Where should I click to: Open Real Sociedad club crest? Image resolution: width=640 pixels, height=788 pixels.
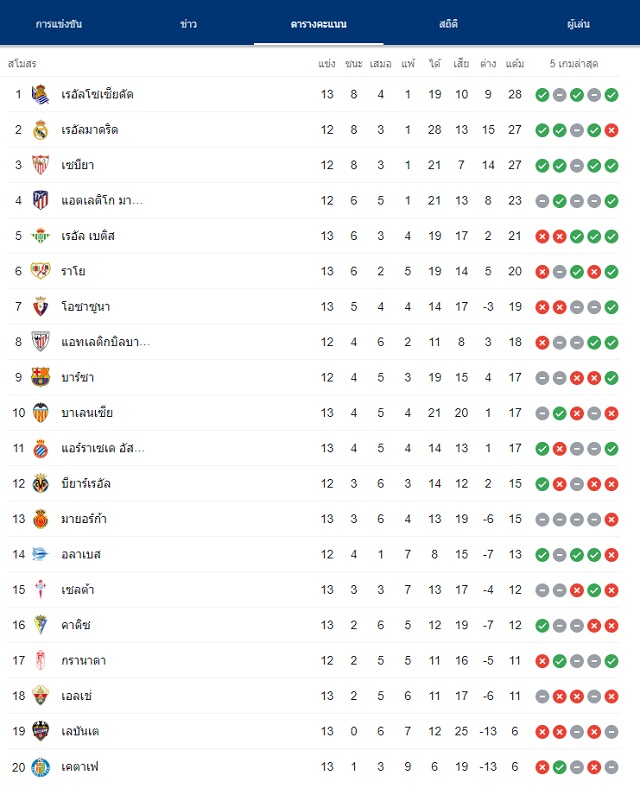click(40, 94)
